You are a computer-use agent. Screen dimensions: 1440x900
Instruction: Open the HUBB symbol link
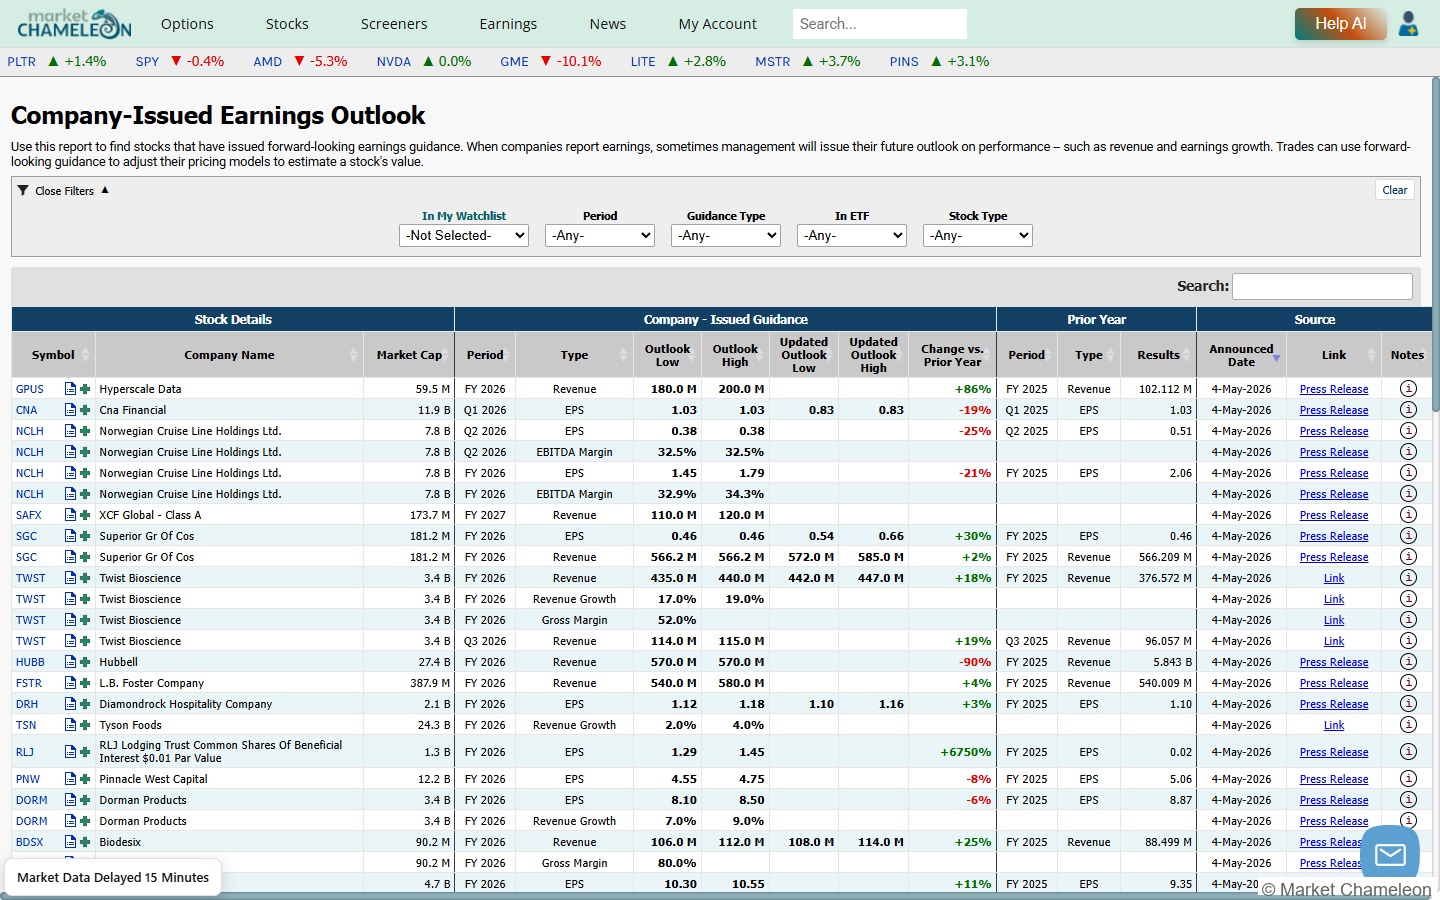pyautogui.click(x=30, y=662)
